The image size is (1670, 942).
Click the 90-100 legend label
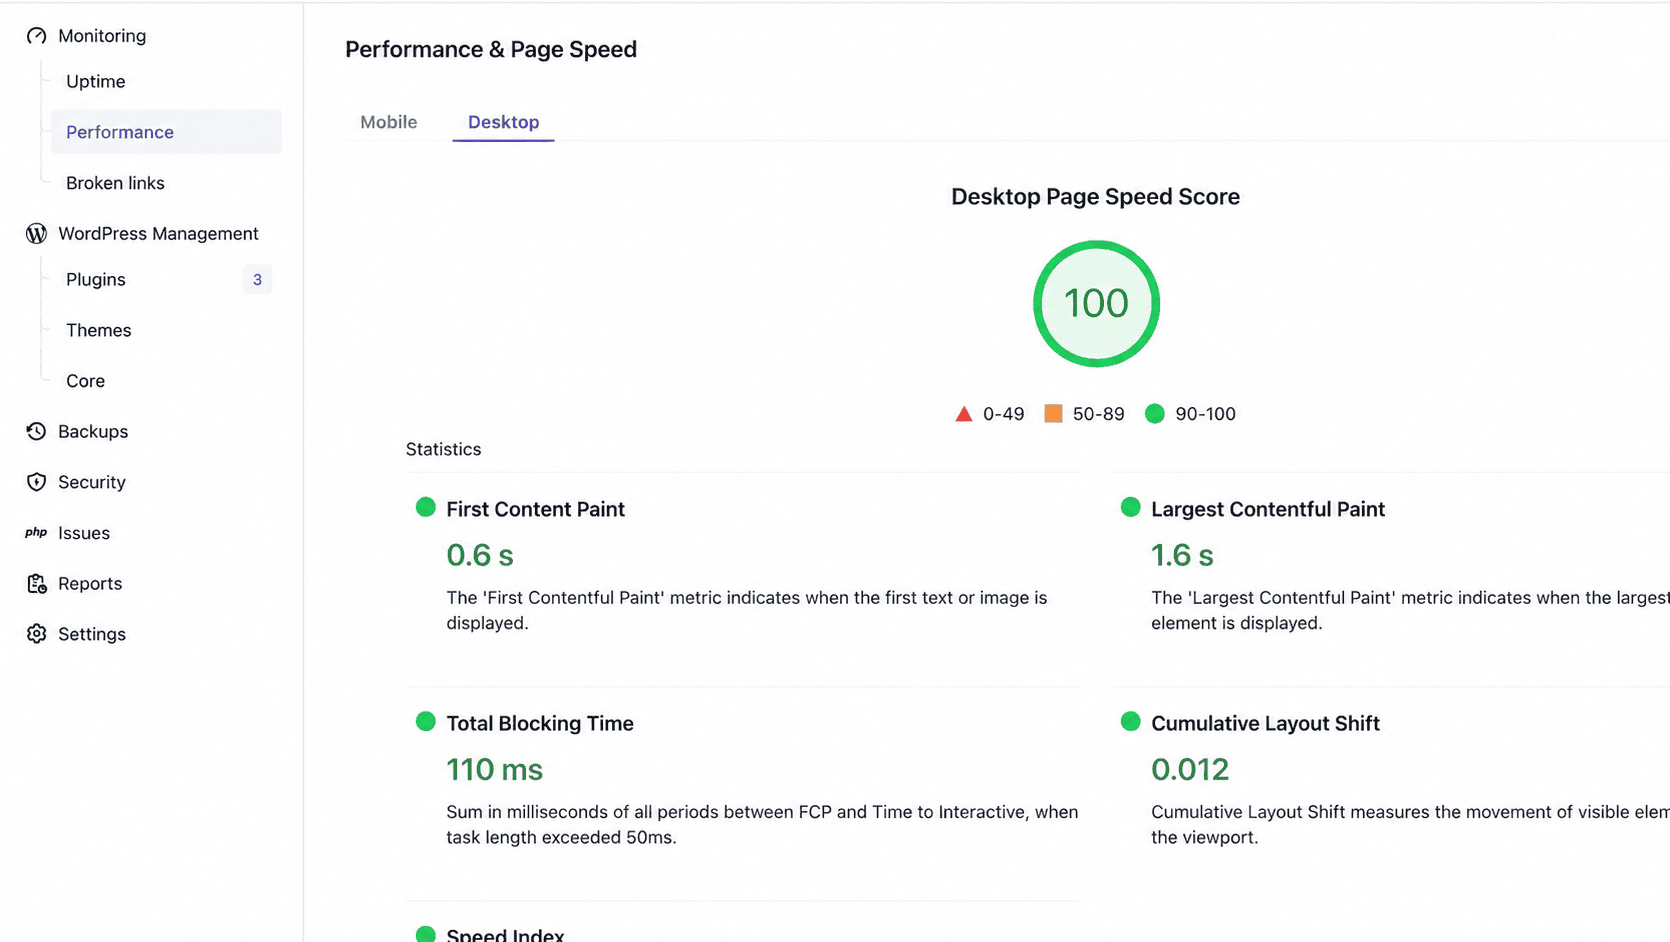[x=1206, y=414]
